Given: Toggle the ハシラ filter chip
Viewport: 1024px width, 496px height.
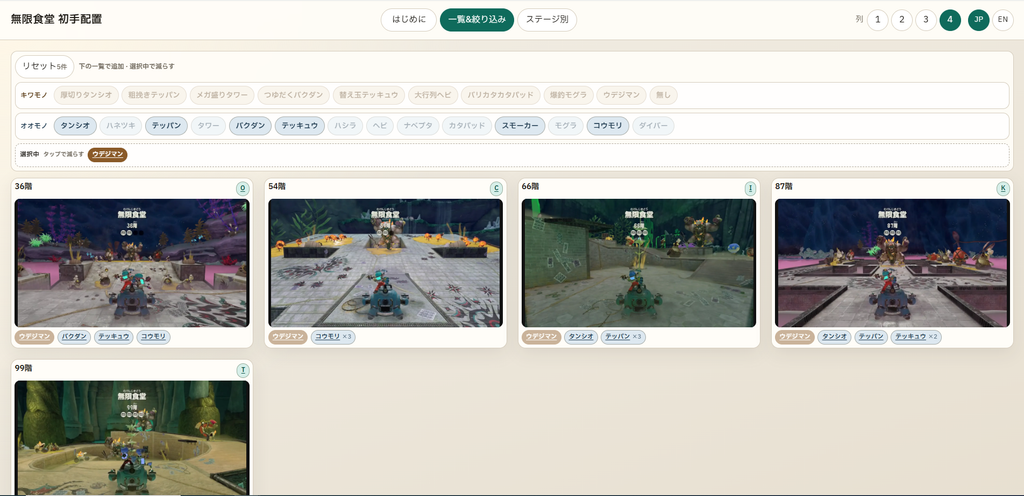Looking at the screenshot, I should click(345, 126).
